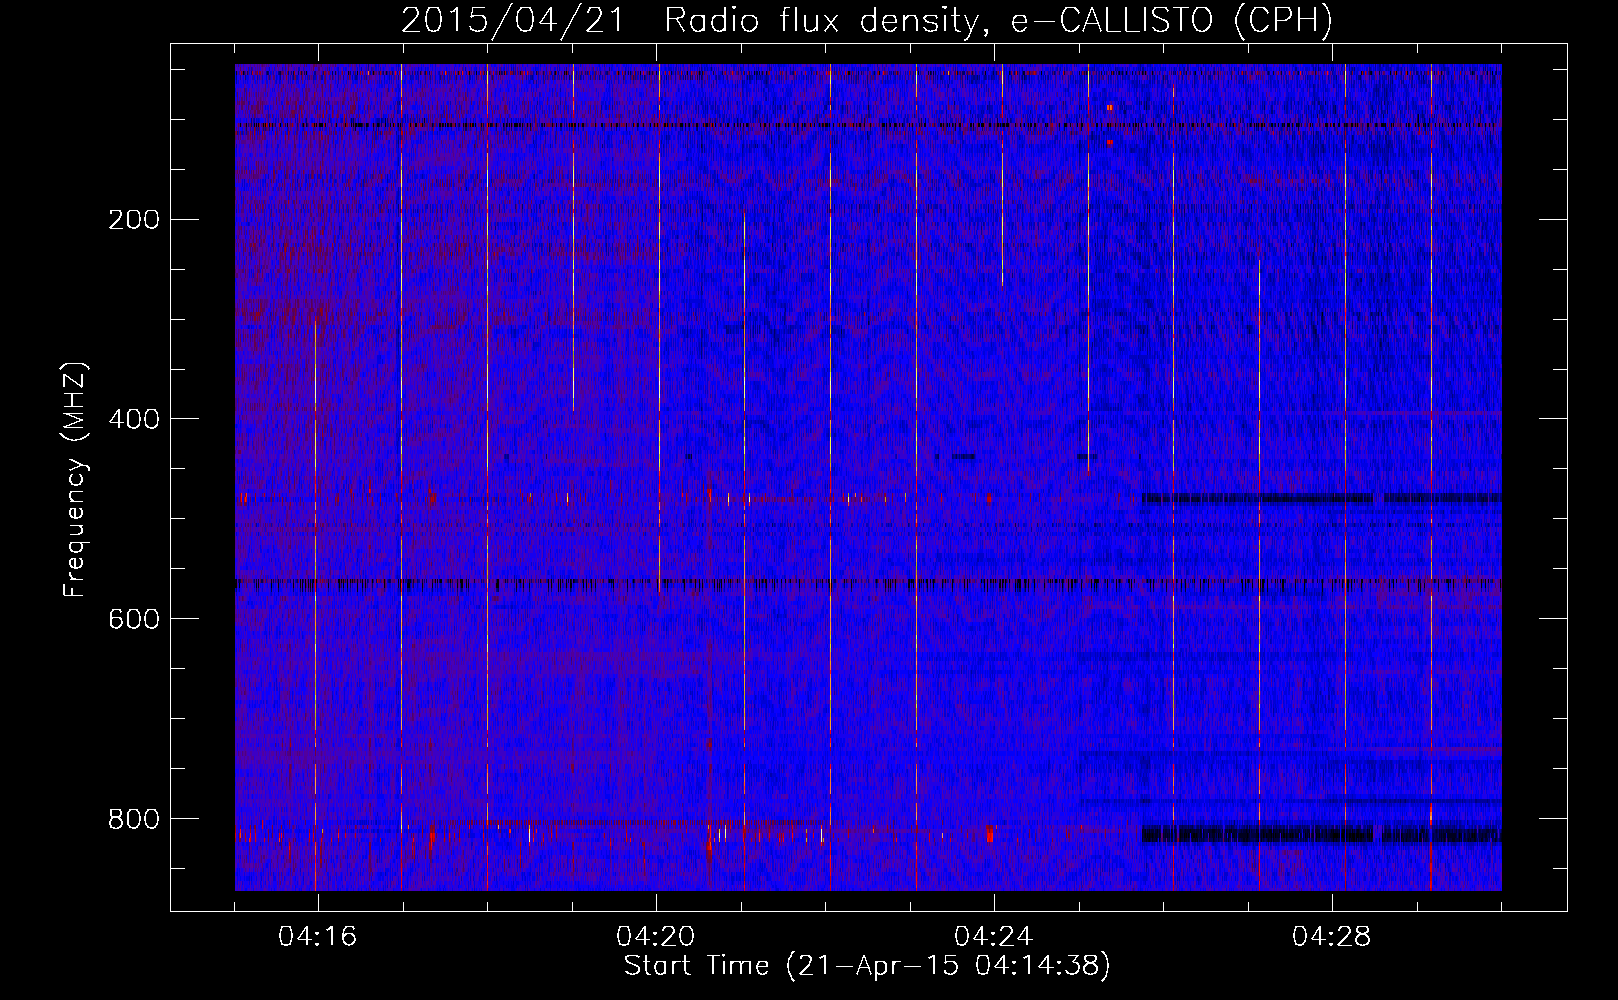This screenshot has width=1618, height=1000.
Task: Click the 600 frequency tick label
Action: click(x=133, y=619)
